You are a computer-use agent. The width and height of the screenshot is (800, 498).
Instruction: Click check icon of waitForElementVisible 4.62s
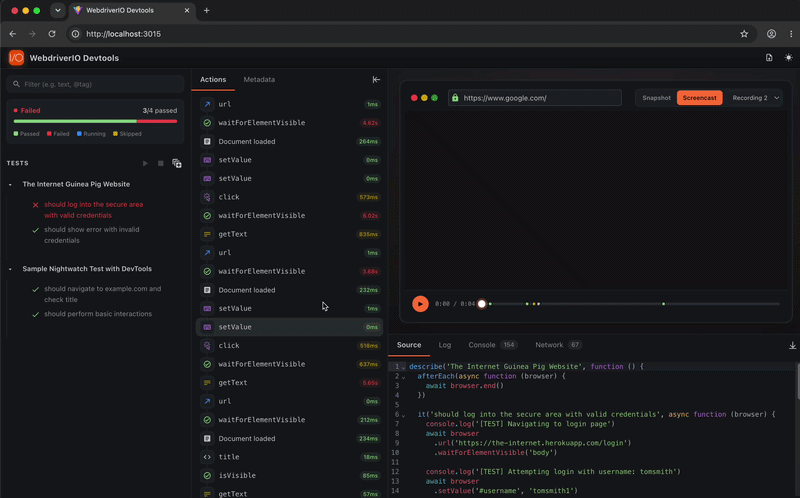pyautogui.click(x=207, y=122)
